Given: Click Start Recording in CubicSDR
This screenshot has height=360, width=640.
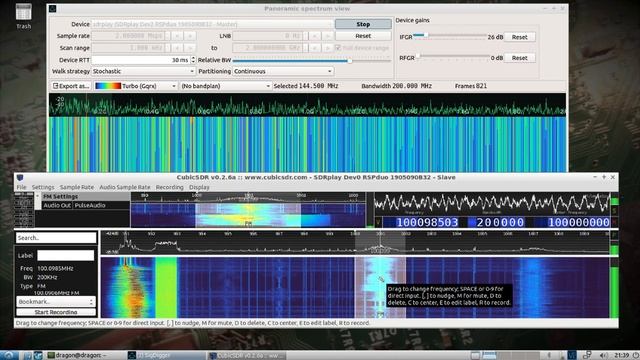Looking at the screenshot, I should coord(56,312).
